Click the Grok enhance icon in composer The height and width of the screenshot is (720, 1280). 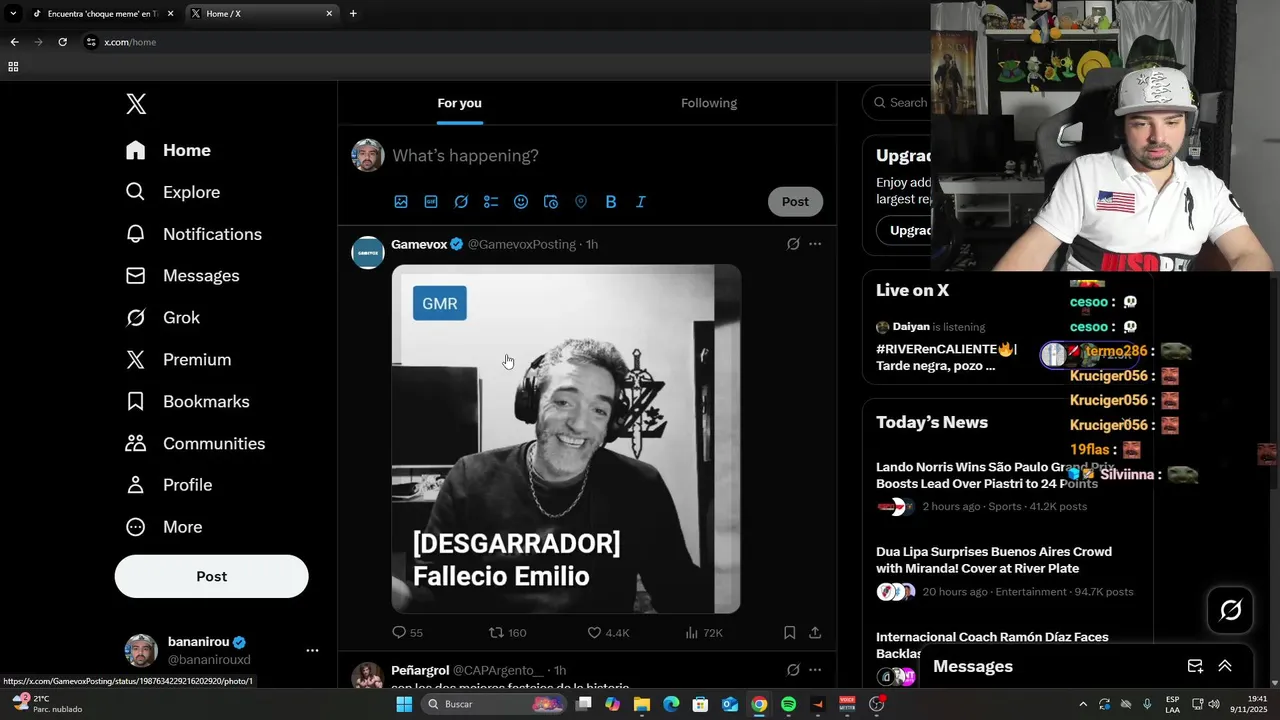[461, 202]
